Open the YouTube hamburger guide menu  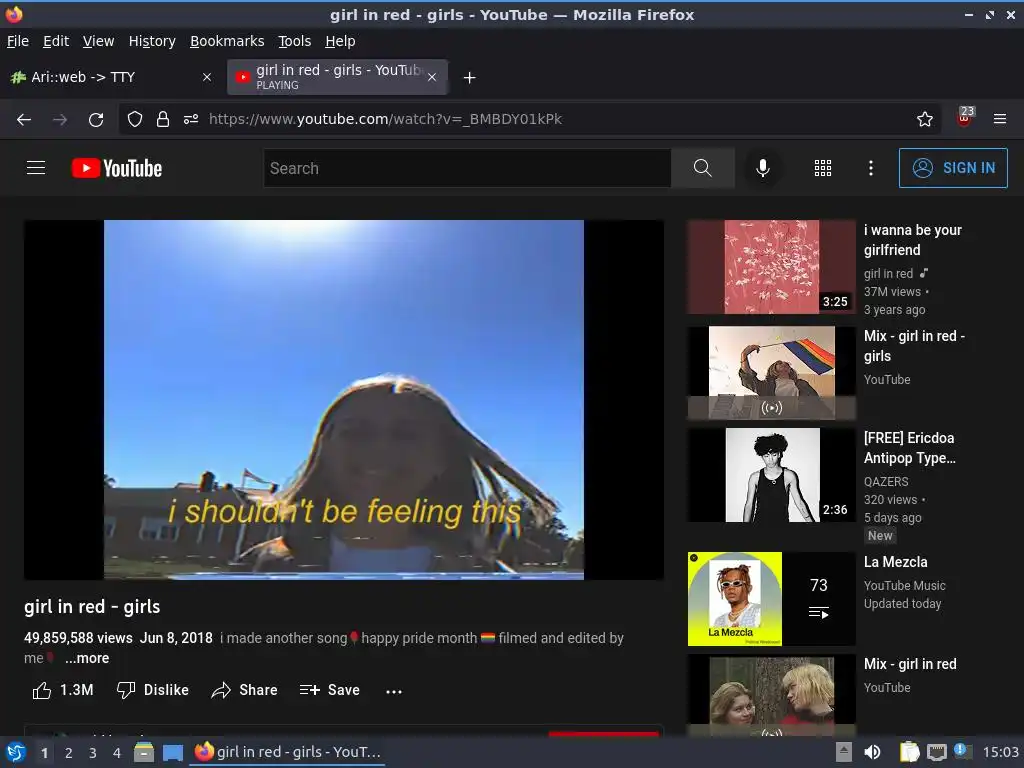(36, 168)
